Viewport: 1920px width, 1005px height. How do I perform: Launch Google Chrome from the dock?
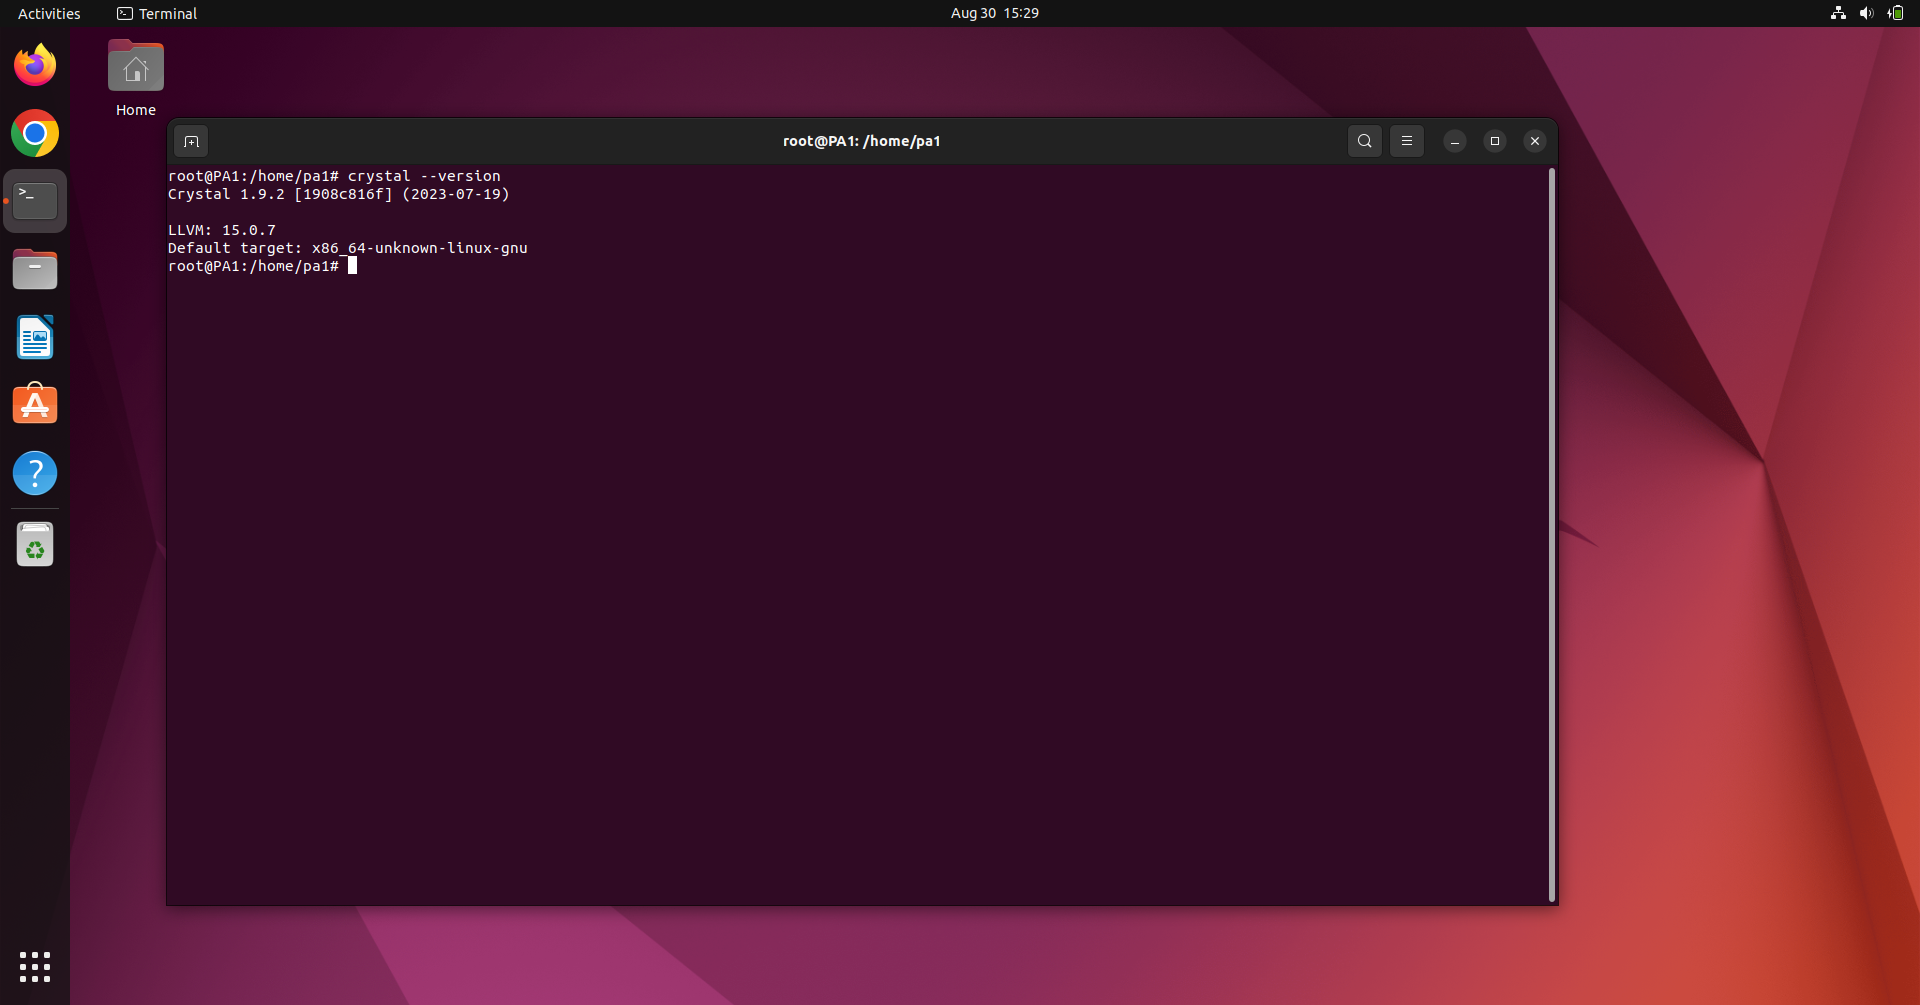coord(35,132)
